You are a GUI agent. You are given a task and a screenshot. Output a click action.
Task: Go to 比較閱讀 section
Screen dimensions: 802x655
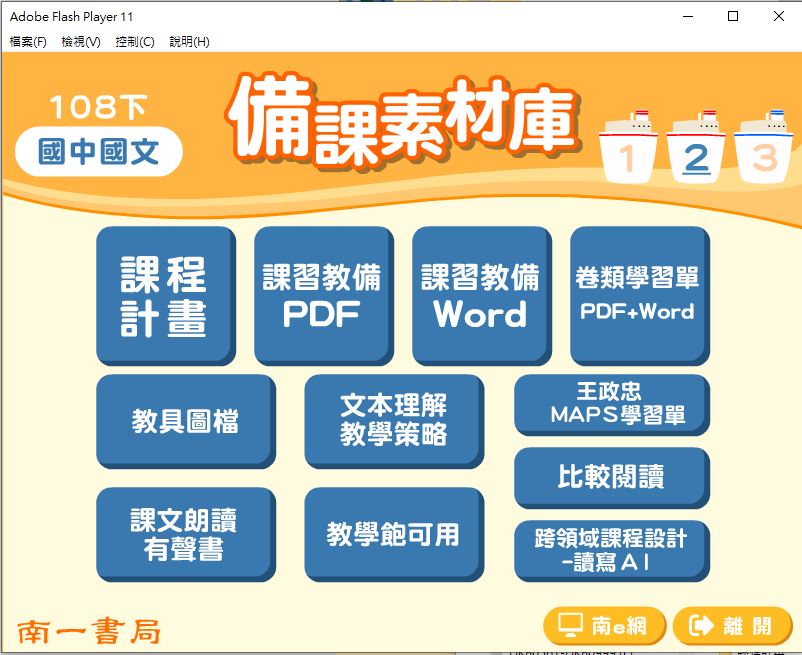coord(610,476)
